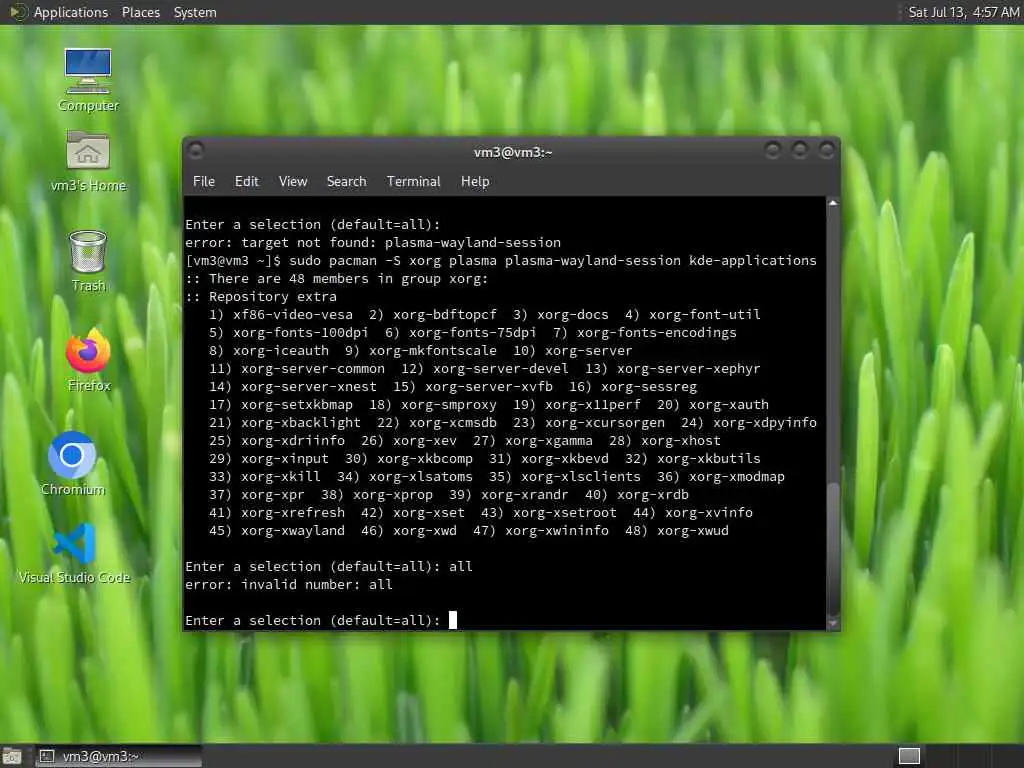This screenshot has height=768, width=1024.
Task: Click the show desktop icon in bottom panel
Action: point(12,756)
